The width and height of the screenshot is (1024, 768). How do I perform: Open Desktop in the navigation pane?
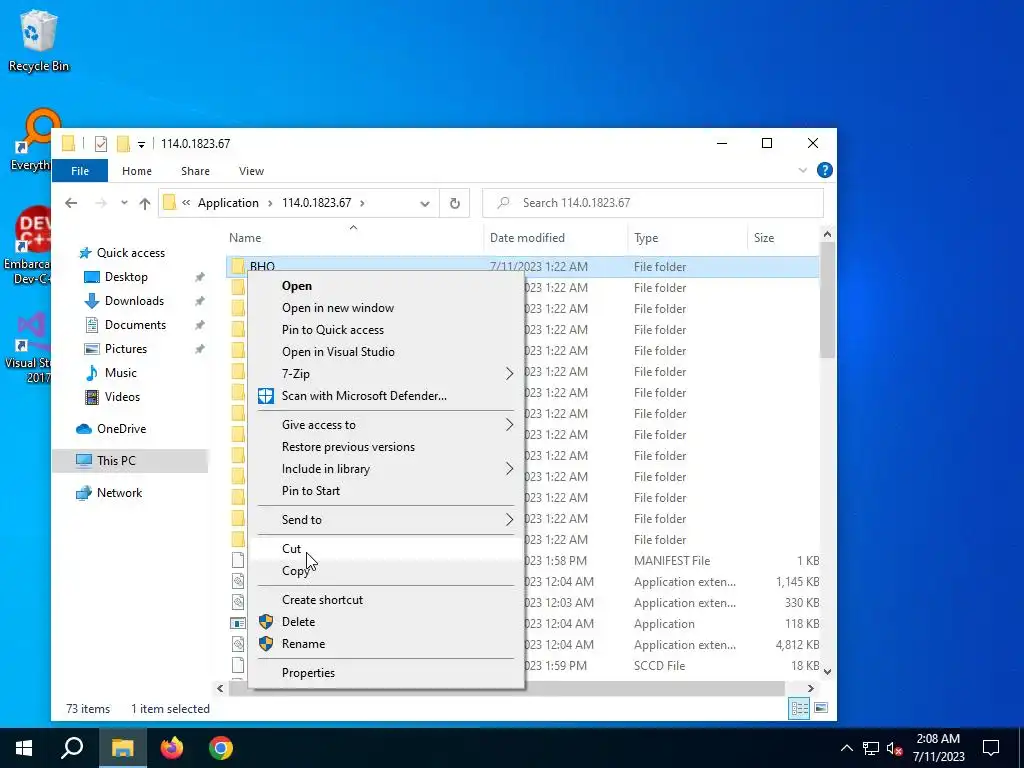pyautogui.click(x=126, y=278)
